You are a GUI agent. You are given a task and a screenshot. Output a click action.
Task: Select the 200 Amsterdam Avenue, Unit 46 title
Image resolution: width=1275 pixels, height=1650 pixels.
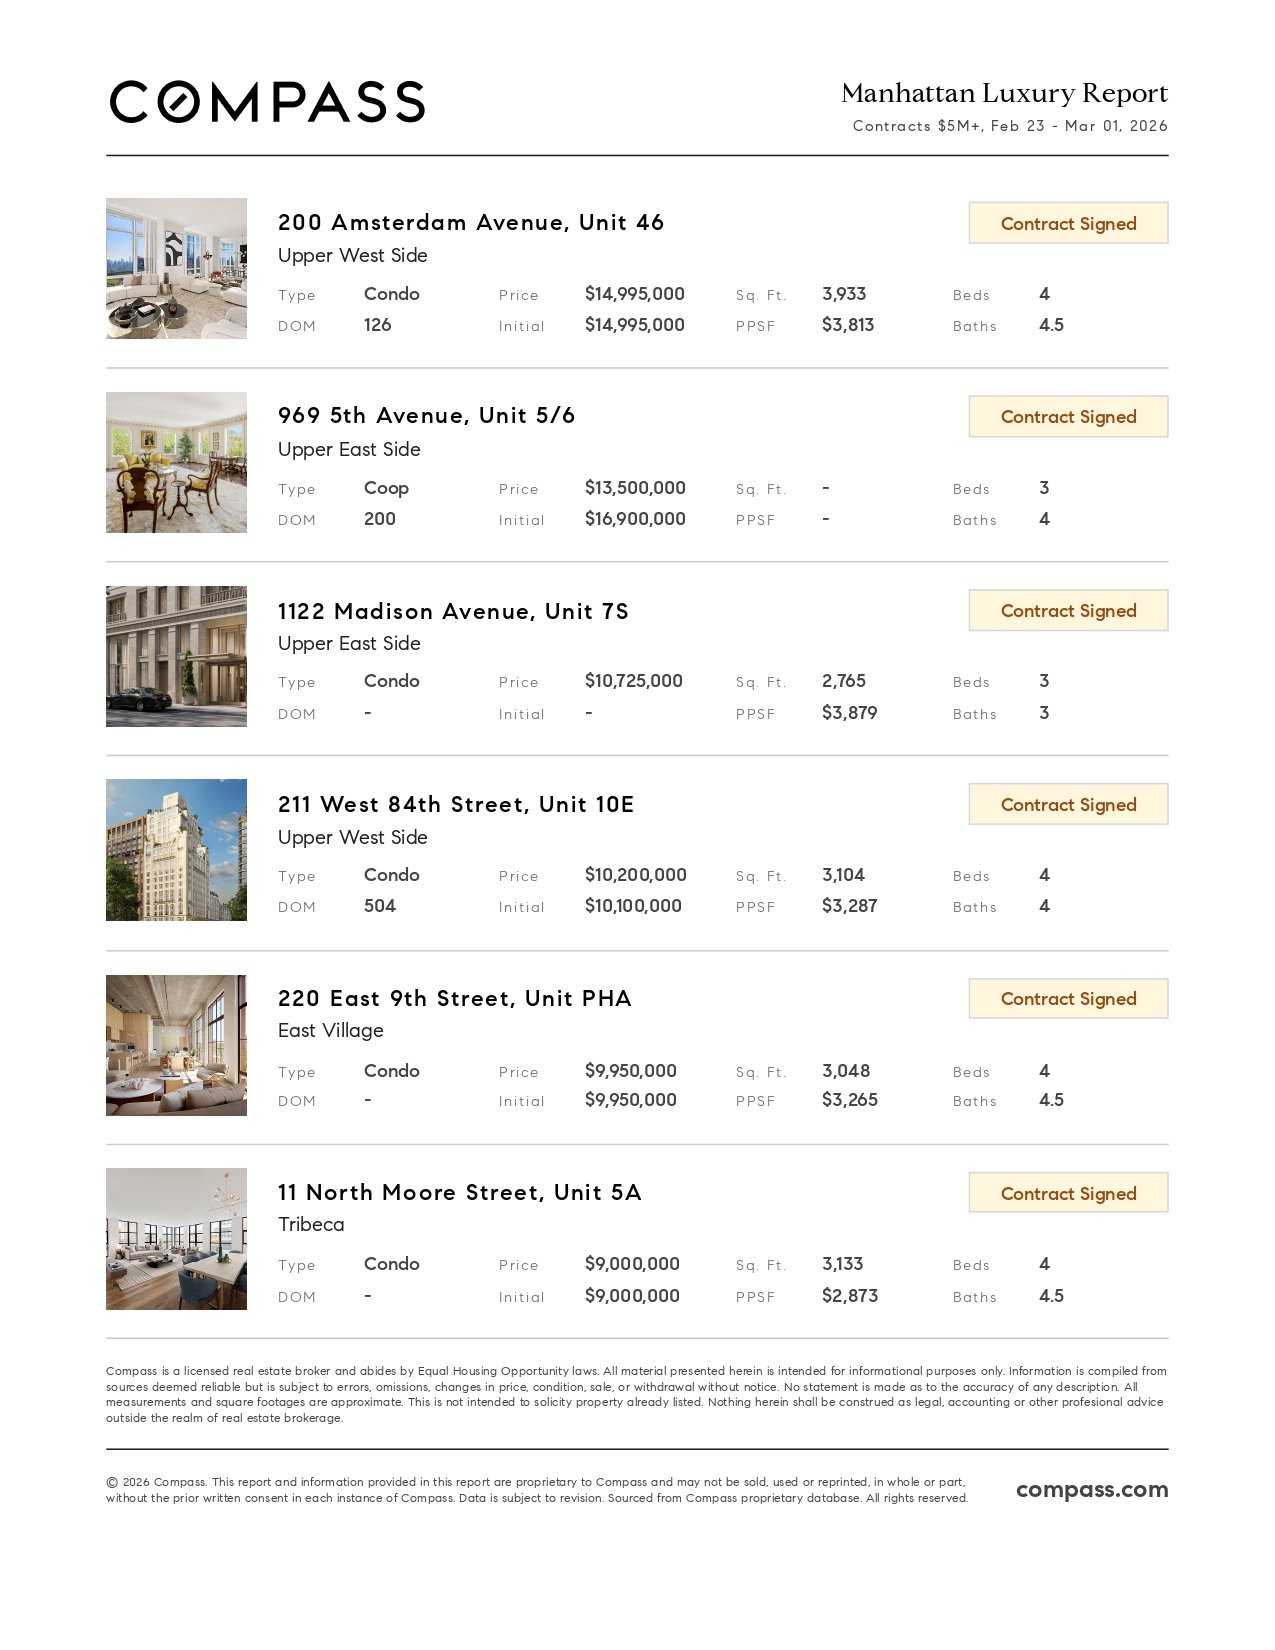tap(471, 222)
